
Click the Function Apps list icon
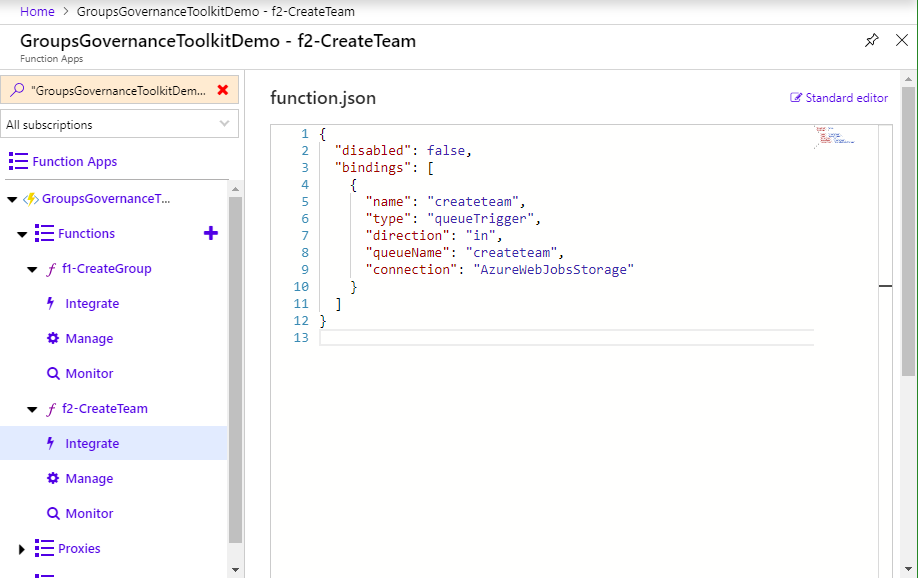coord(18,161)
